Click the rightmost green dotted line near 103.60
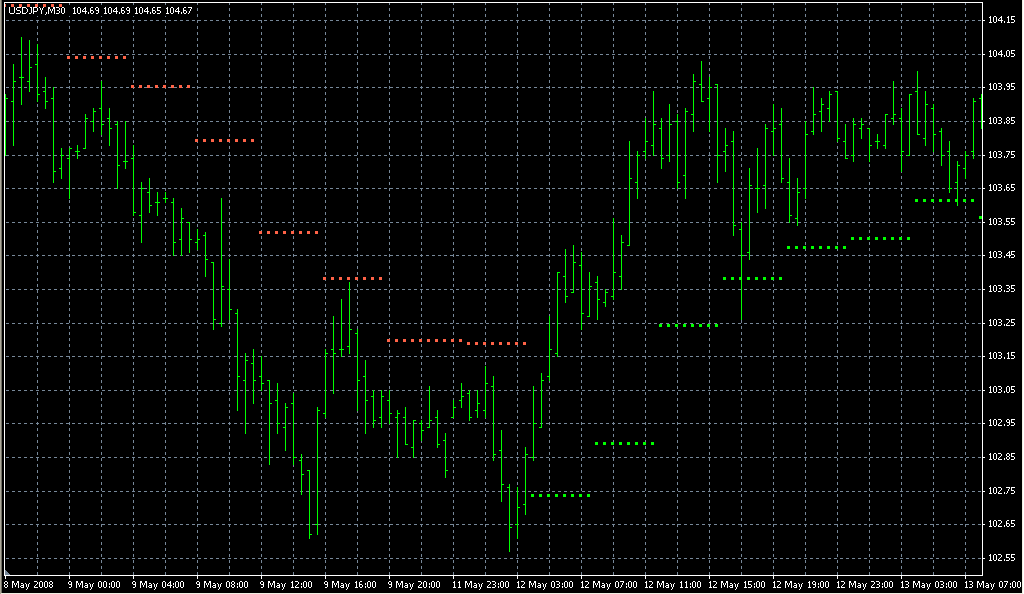 click(x=944, y=201)
